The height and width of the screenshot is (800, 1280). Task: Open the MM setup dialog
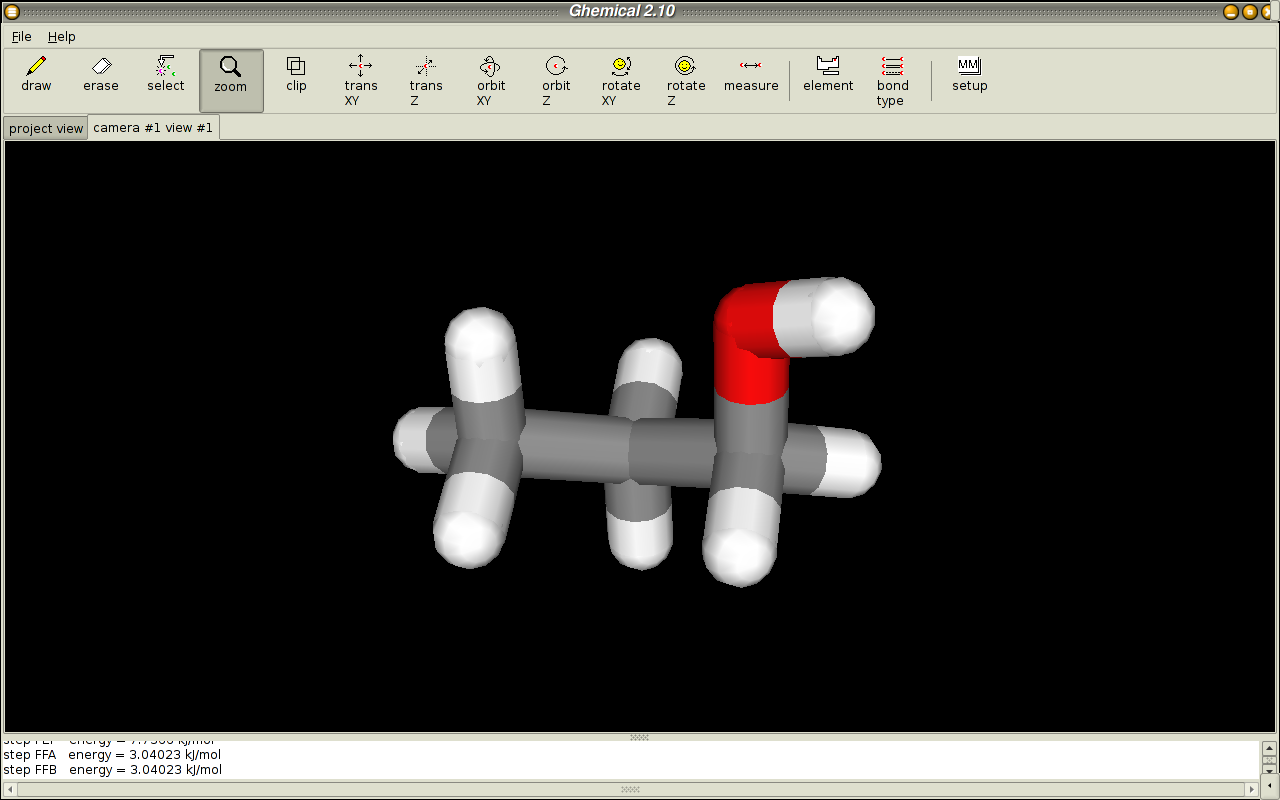point(969,75)
